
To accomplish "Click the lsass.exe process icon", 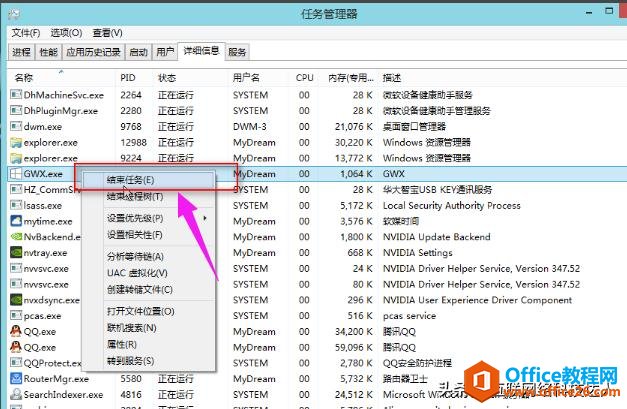I will point(16,205).
